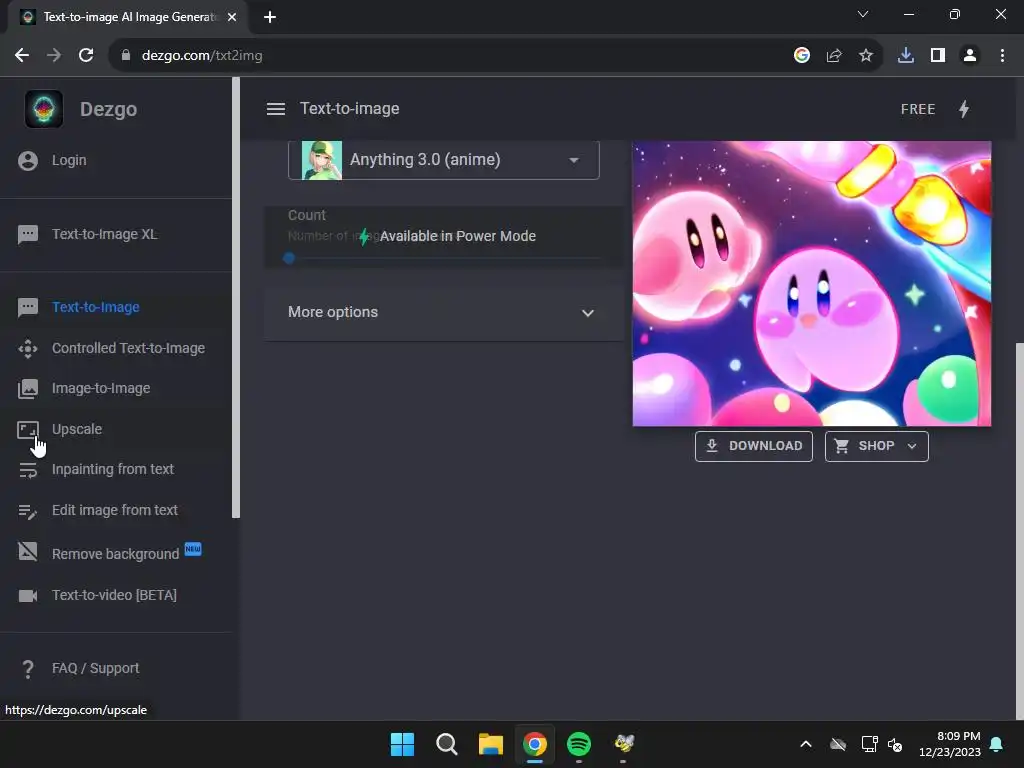Open the model dropdown Anything 3.0 (anime)

click(443, 160)
